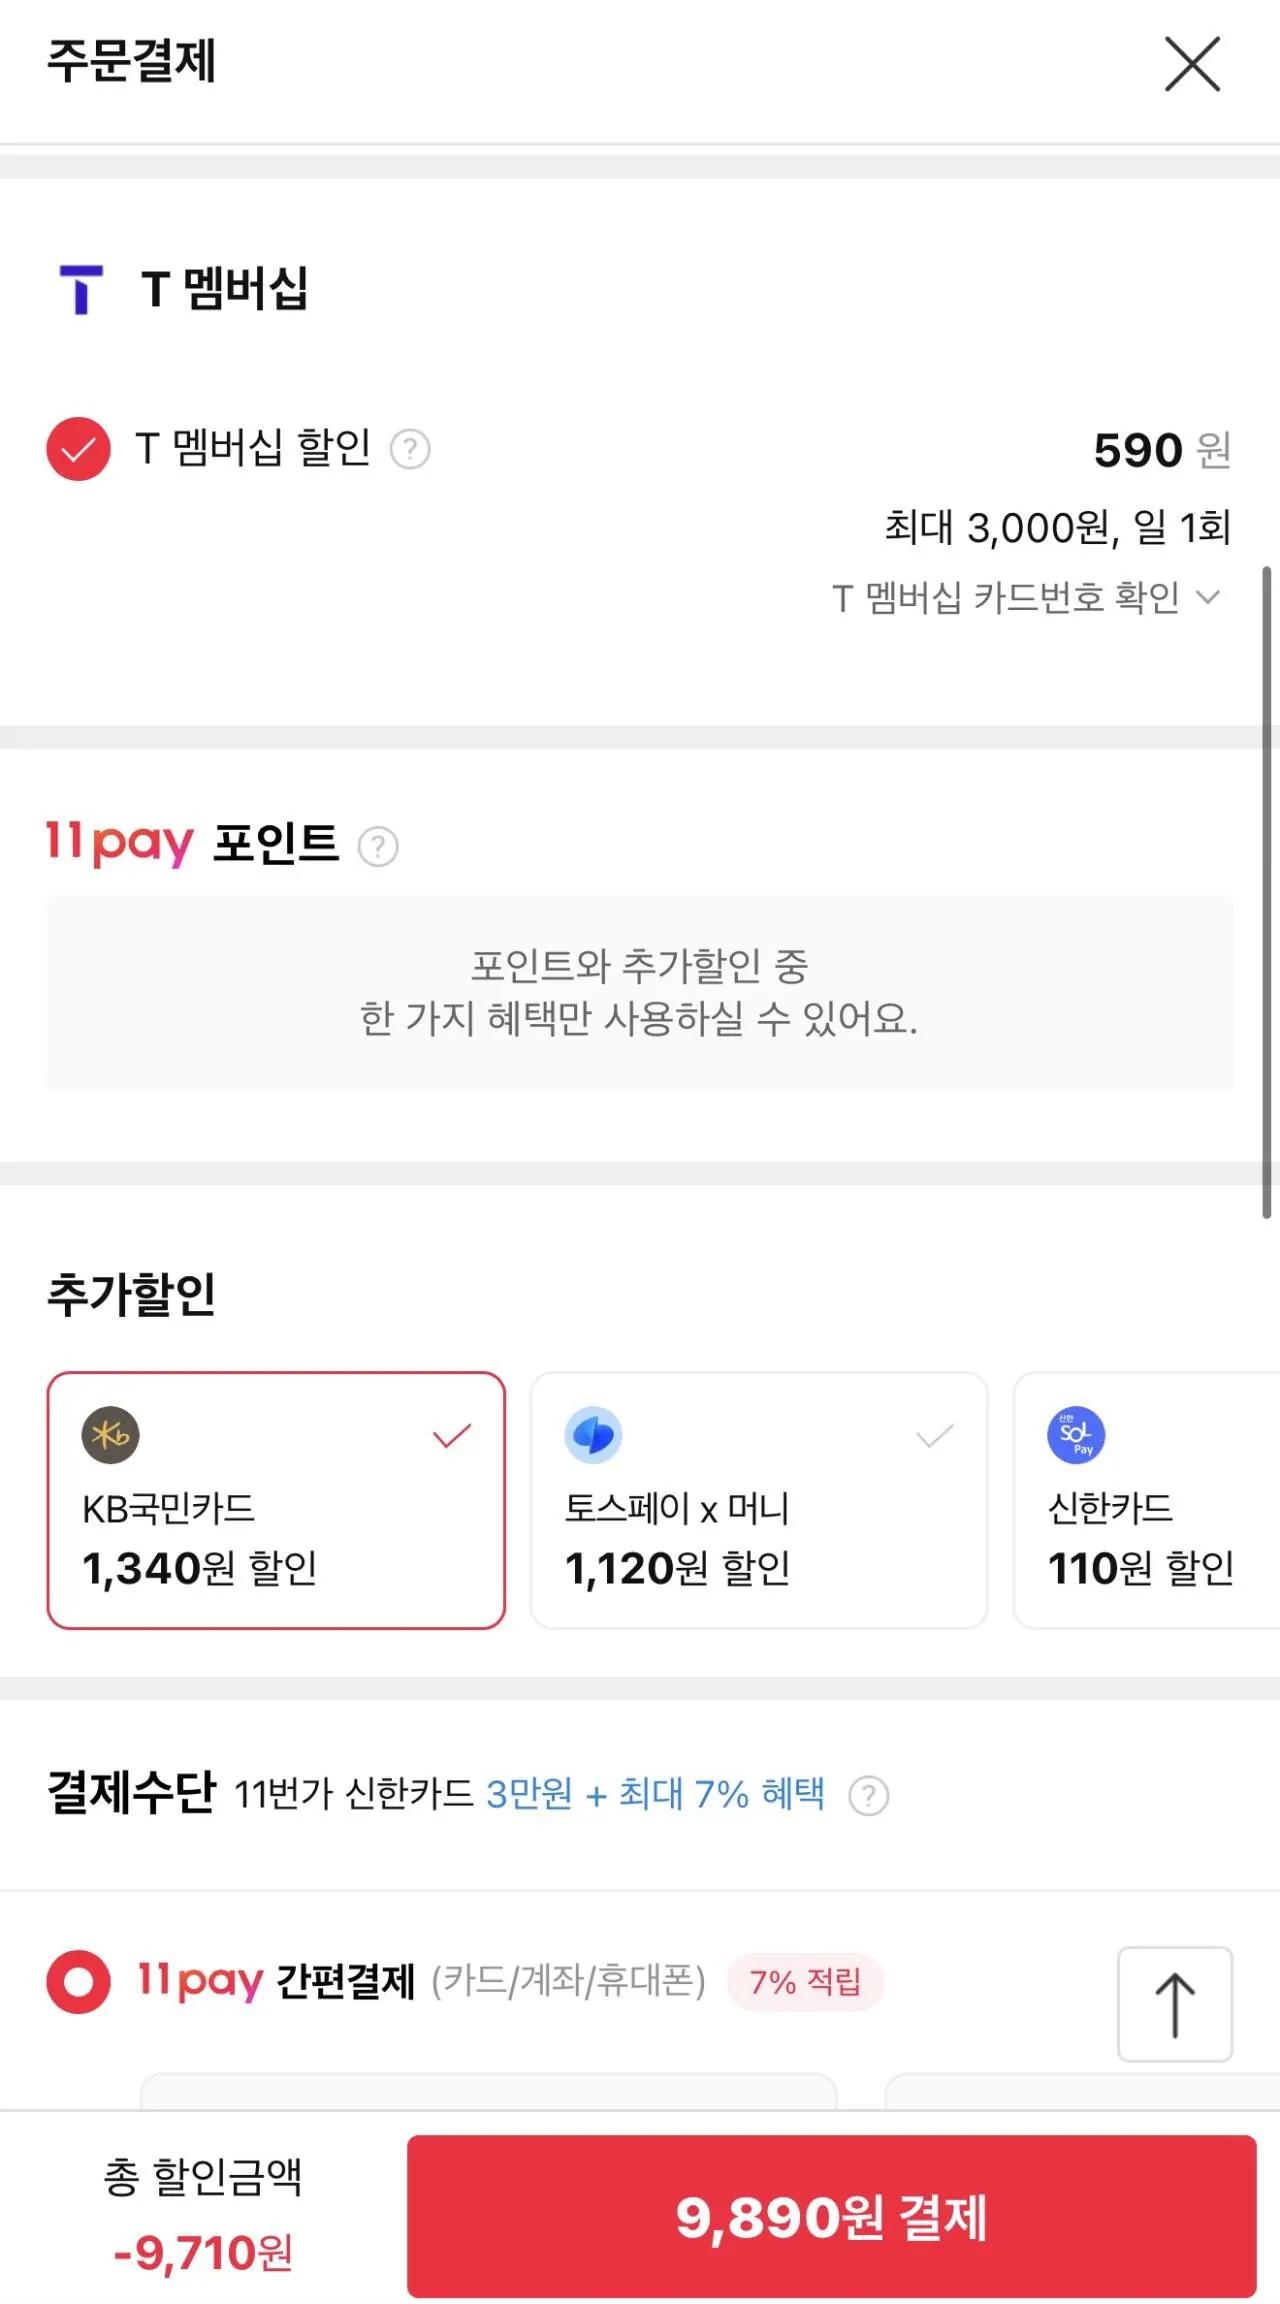Select 토스페이 x 머니 1,120원 할인 option
1280x2304 pixels.
point(758,1500)
